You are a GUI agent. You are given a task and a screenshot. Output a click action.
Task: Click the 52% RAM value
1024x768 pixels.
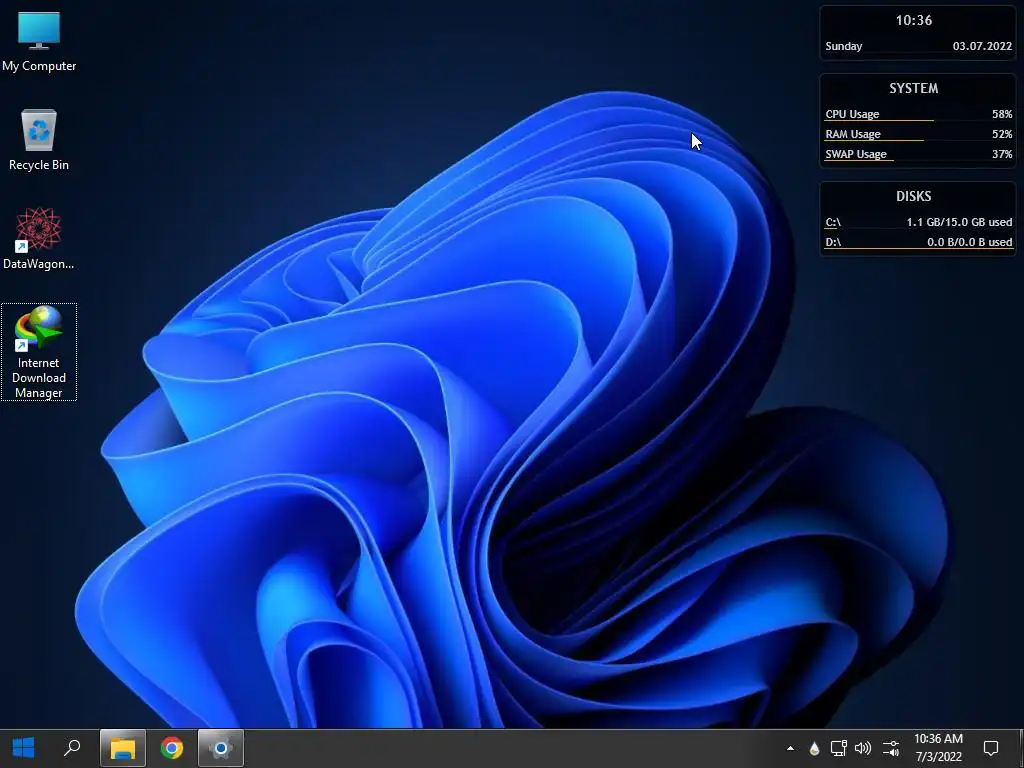click(1002, 134)
